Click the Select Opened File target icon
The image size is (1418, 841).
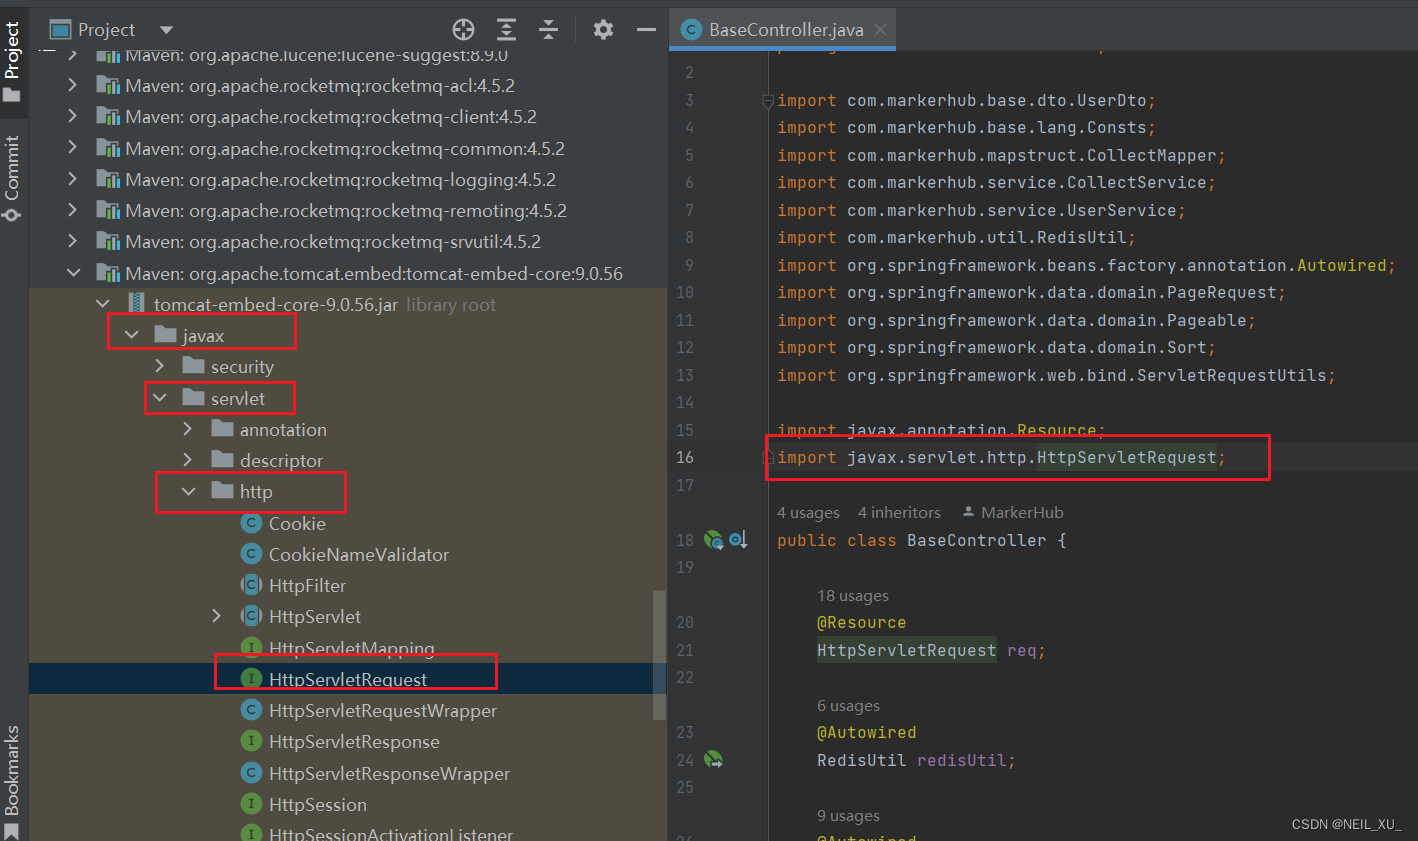pyautogui.click(x=463, y=29)
